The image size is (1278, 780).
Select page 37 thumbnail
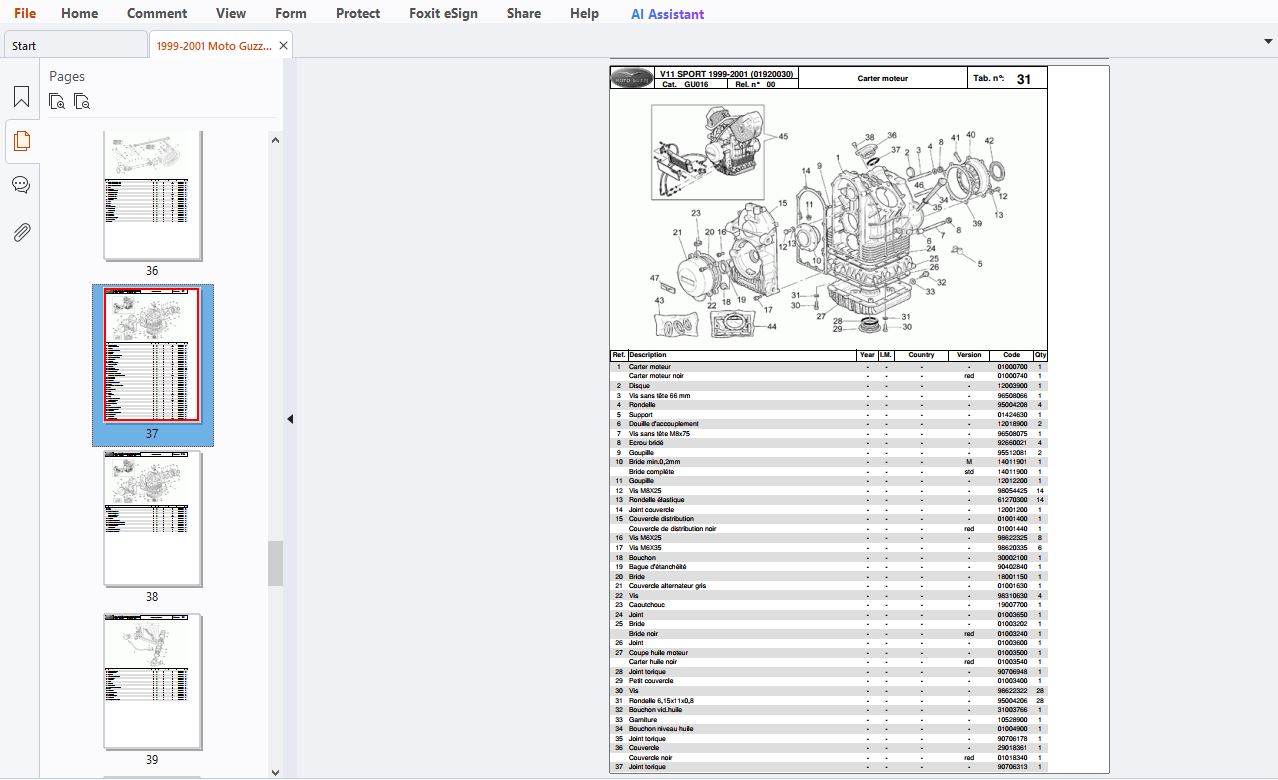[x=152, y=357]
